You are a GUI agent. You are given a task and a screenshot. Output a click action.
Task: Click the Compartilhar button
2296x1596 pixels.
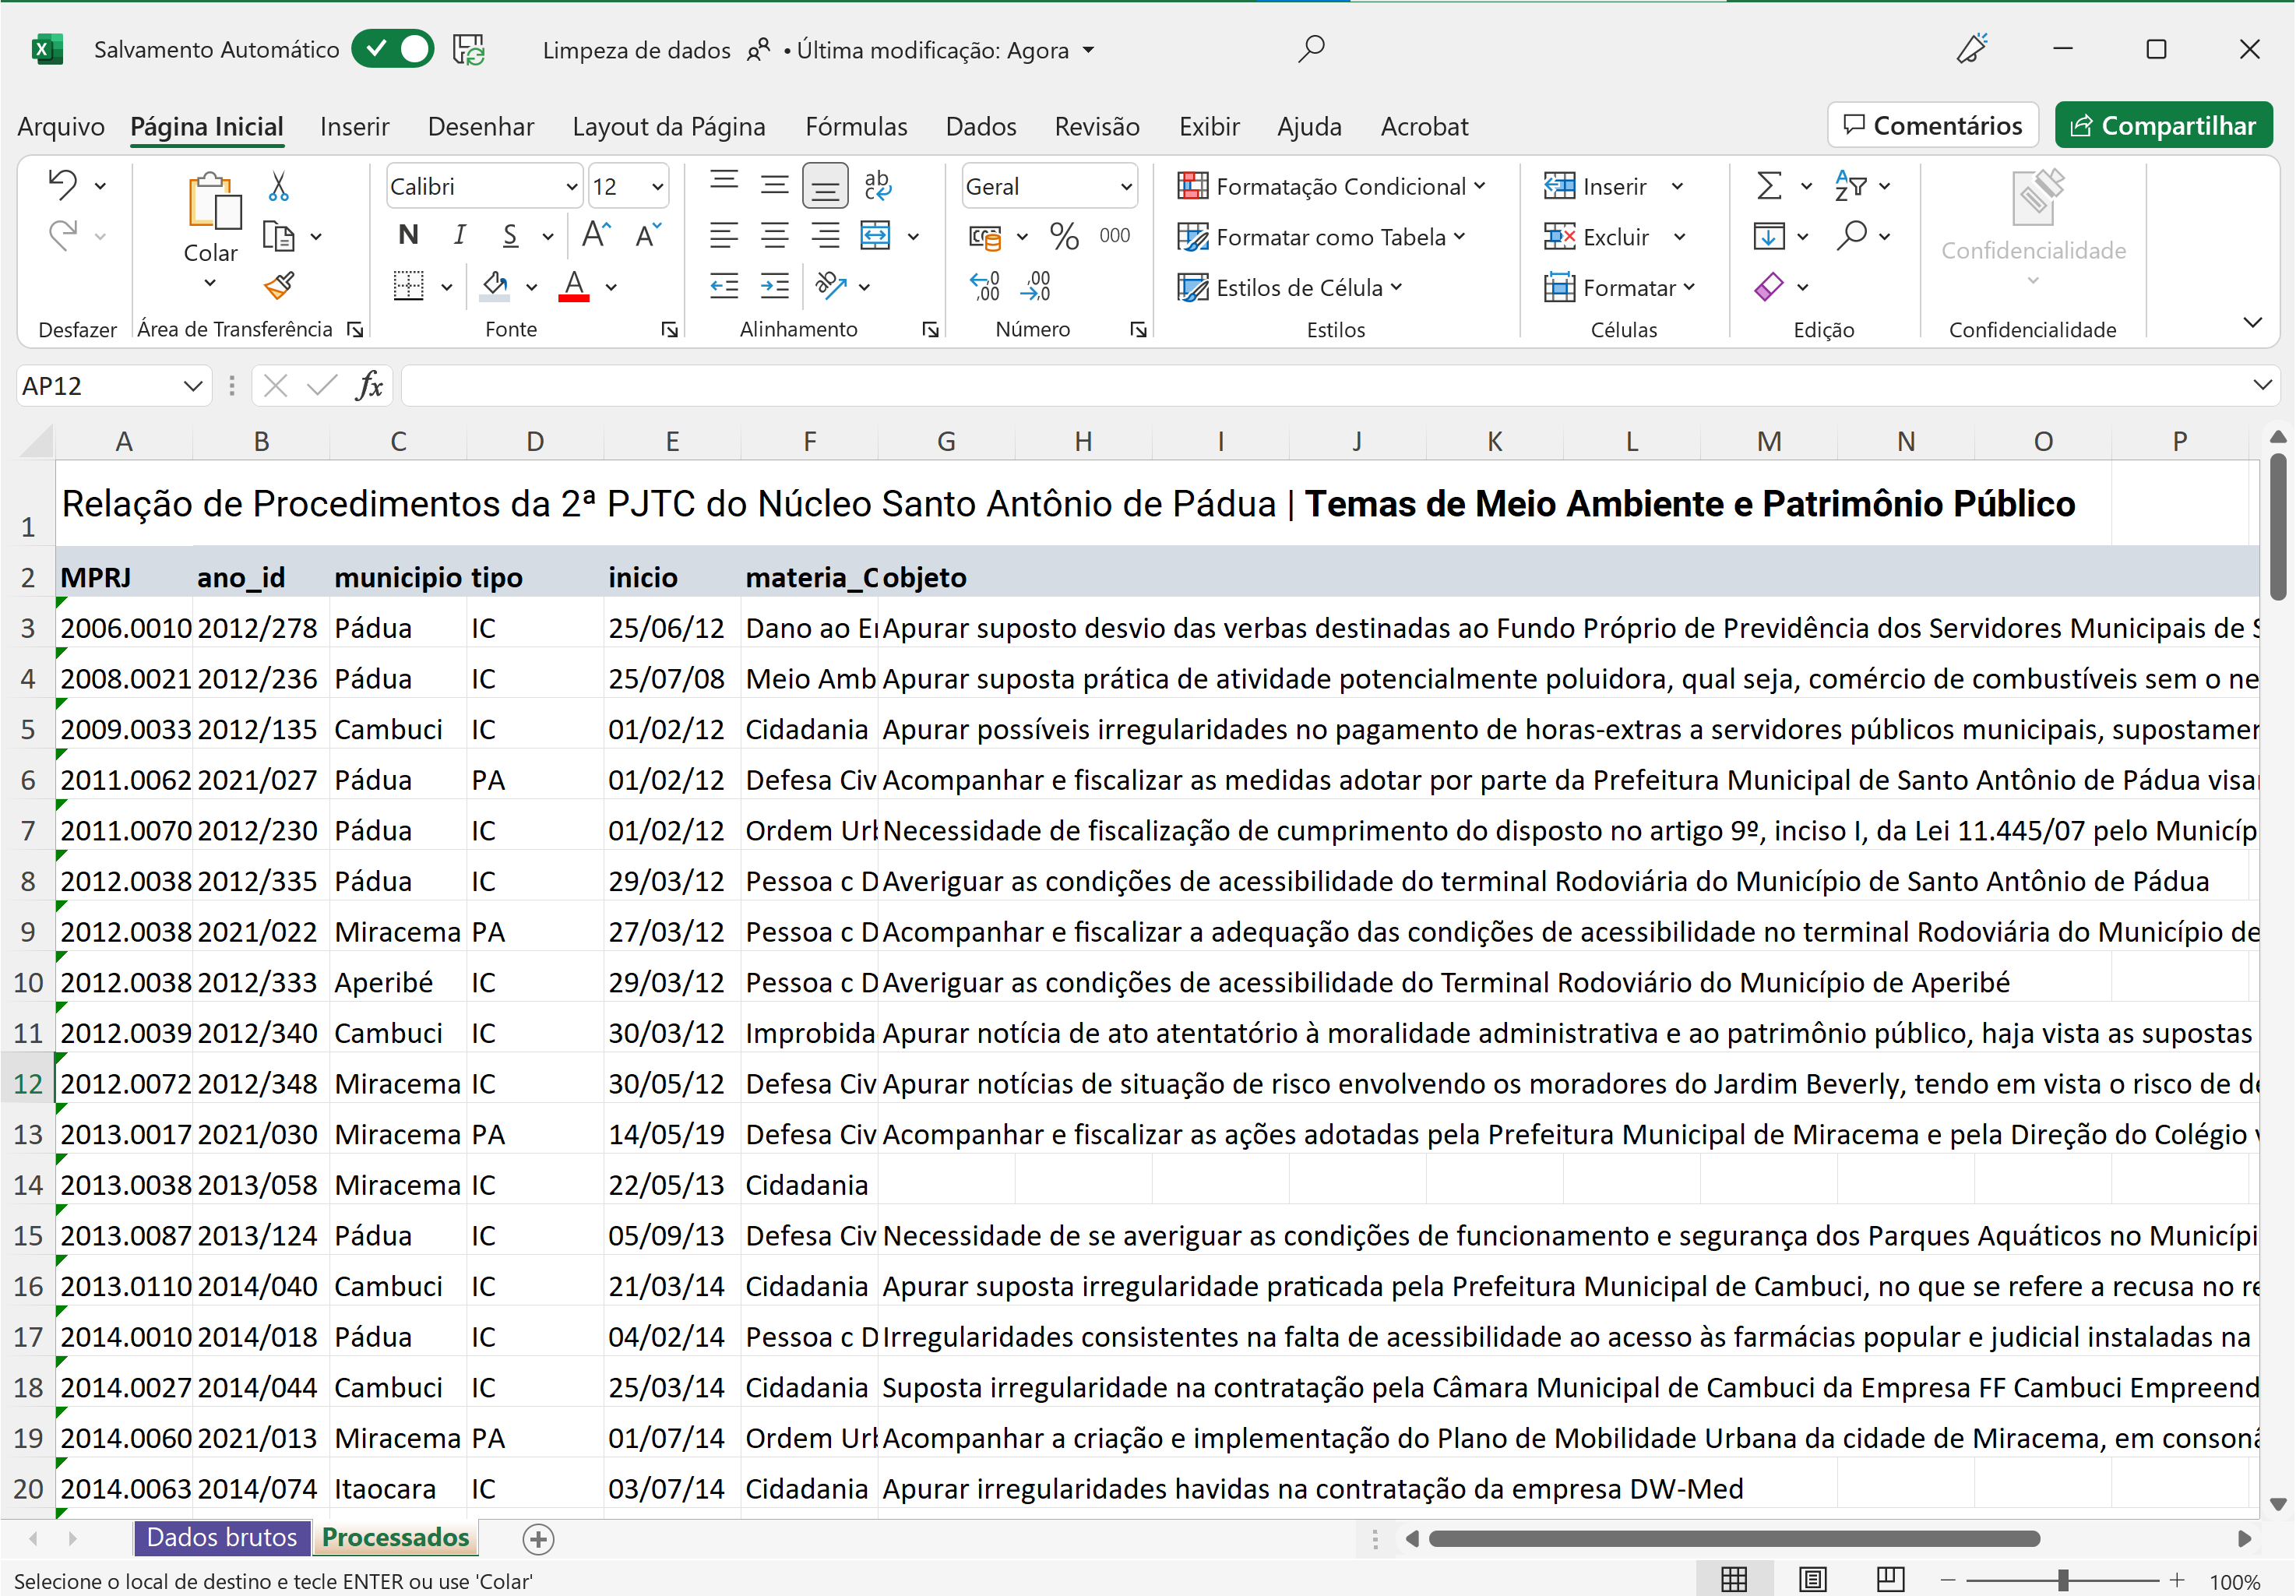[2163, 126]
